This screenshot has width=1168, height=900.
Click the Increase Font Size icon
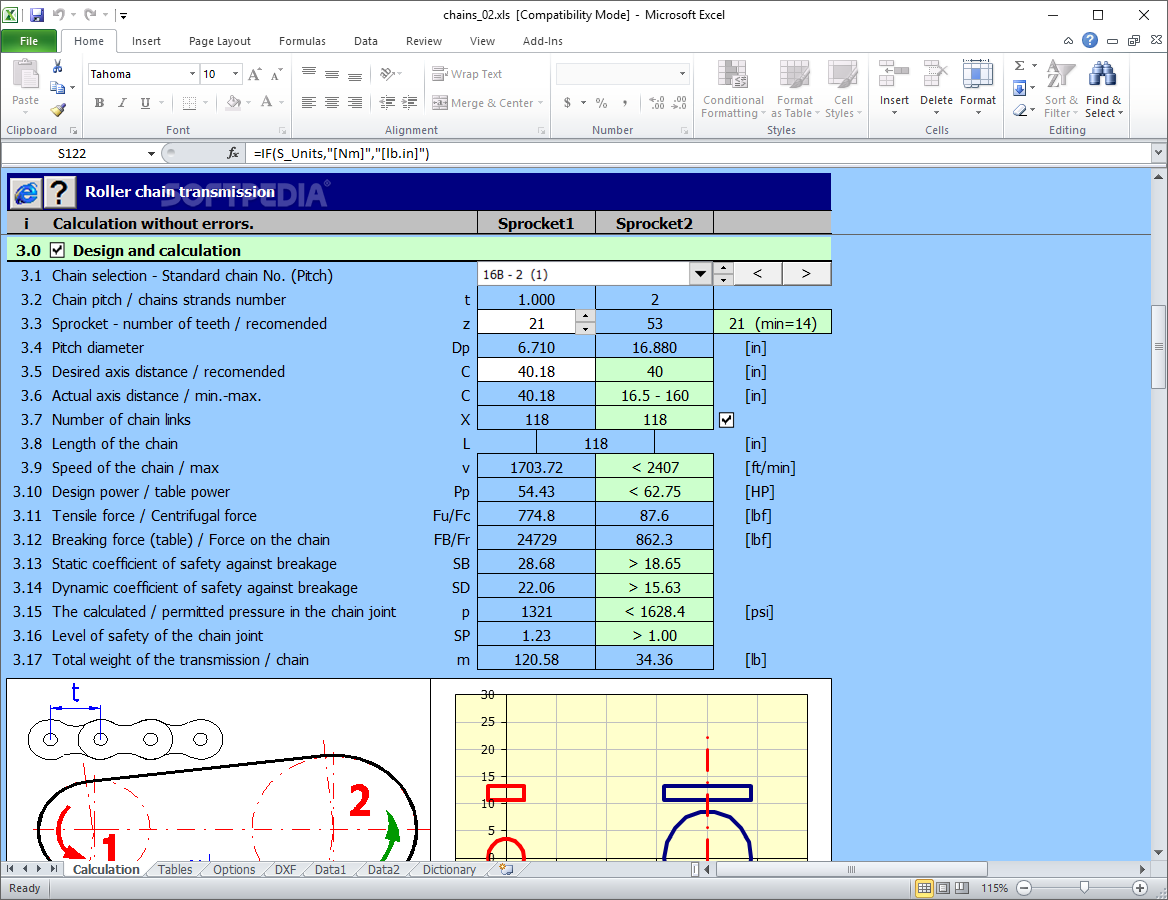tap(255, 74)
